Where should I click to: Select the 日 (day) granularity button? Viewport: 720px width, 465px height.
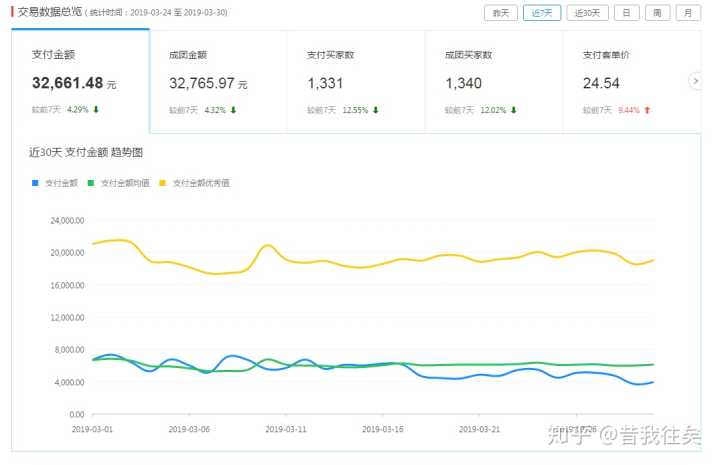pos(626,13)
